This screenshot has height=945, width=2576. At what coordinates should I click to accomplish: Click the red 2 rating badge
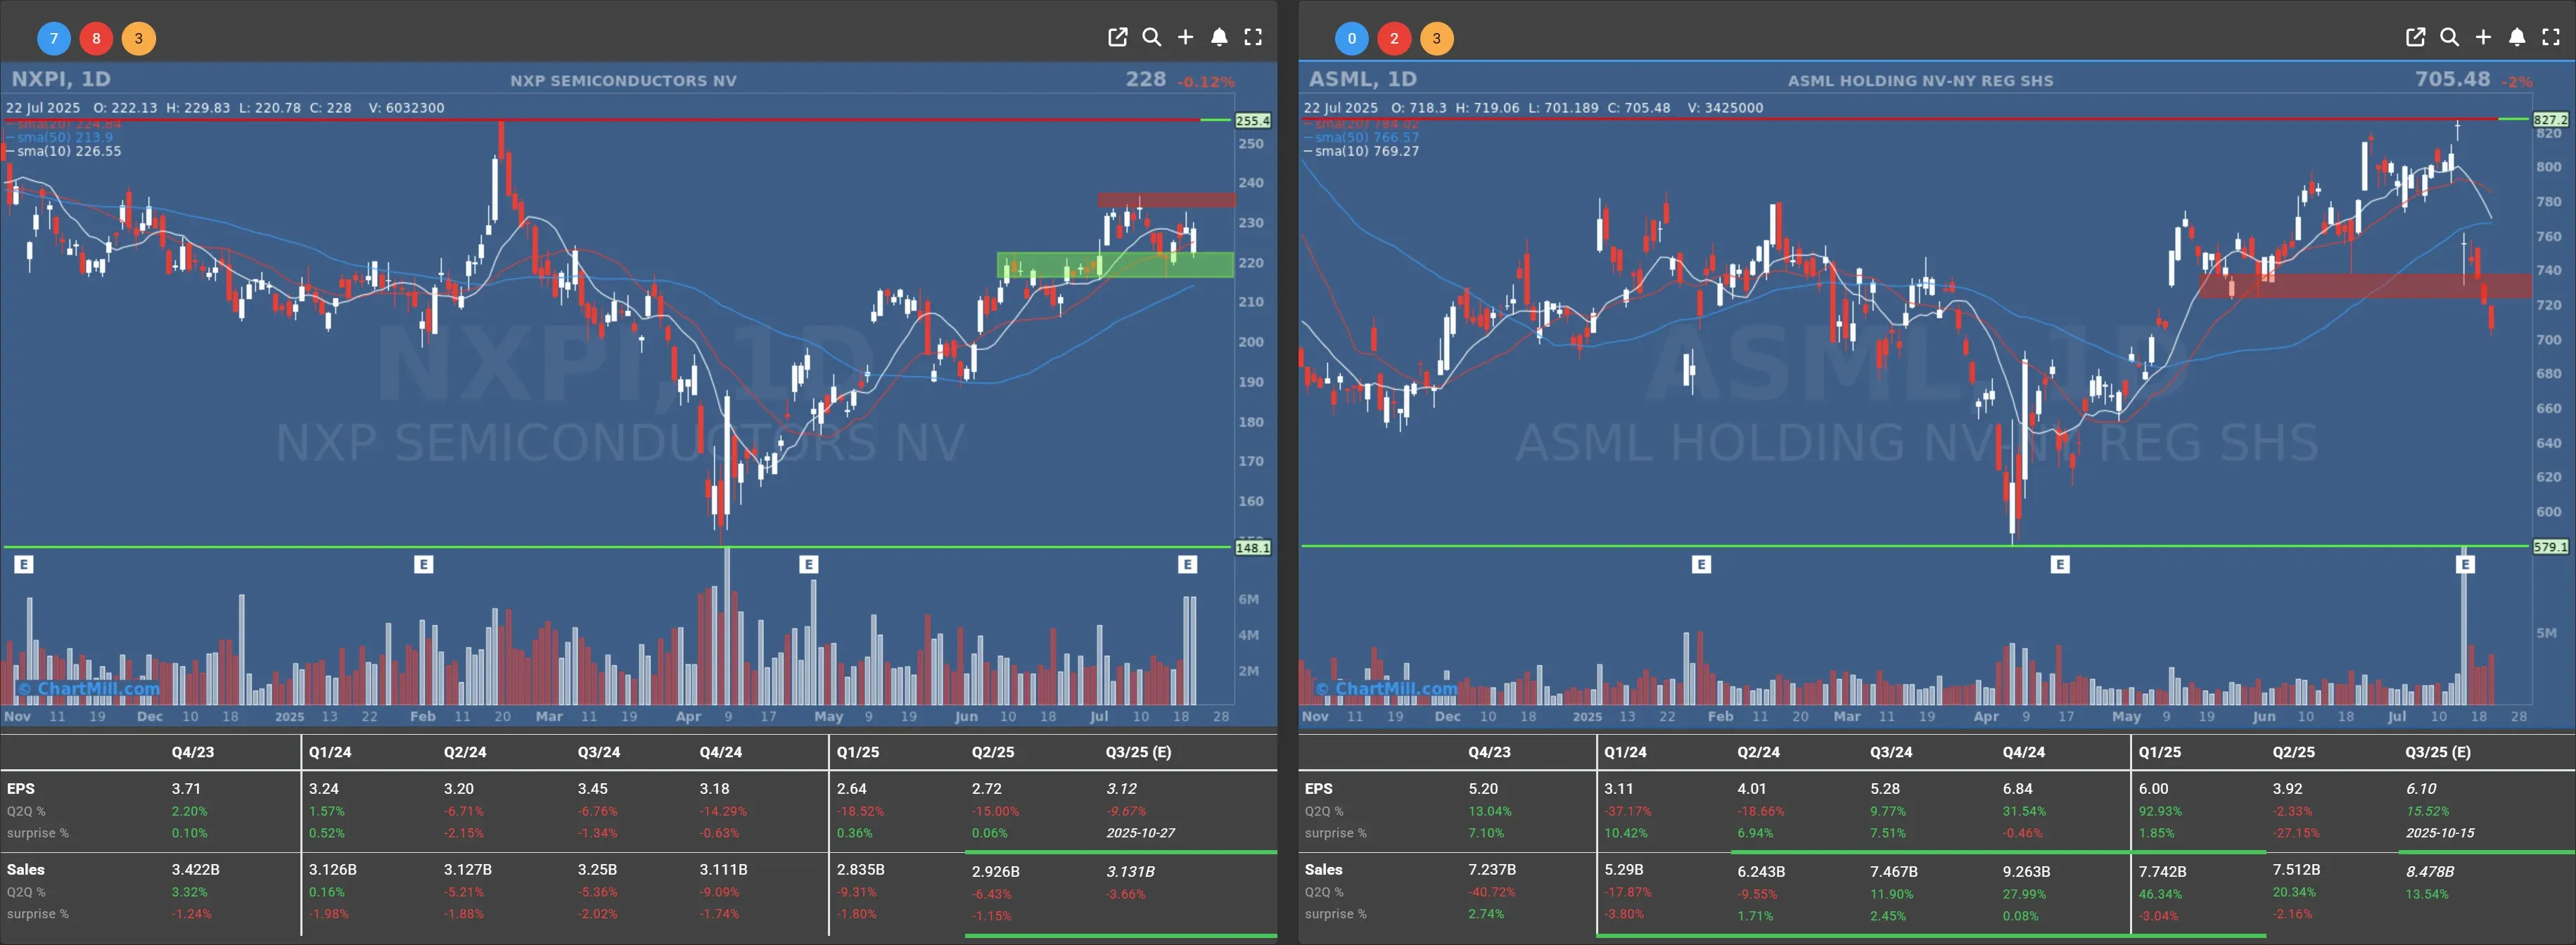1394,39
